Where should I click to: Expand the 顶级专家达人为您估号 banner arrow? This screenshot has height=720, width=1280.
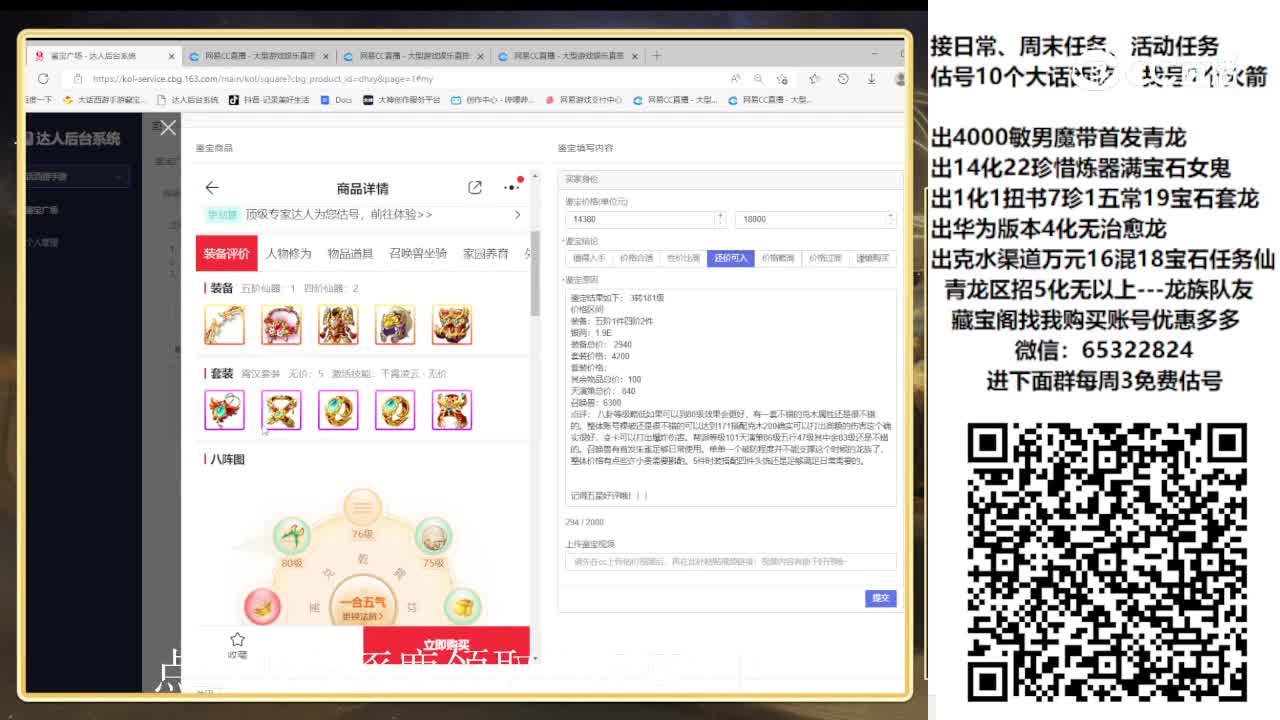[517, 214]
